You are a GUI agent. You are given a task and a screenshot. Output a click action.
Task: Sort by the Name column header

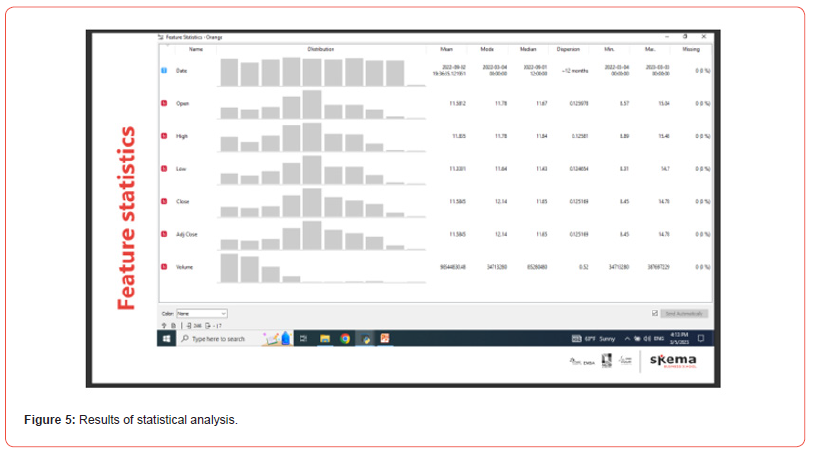coord(196,49)
